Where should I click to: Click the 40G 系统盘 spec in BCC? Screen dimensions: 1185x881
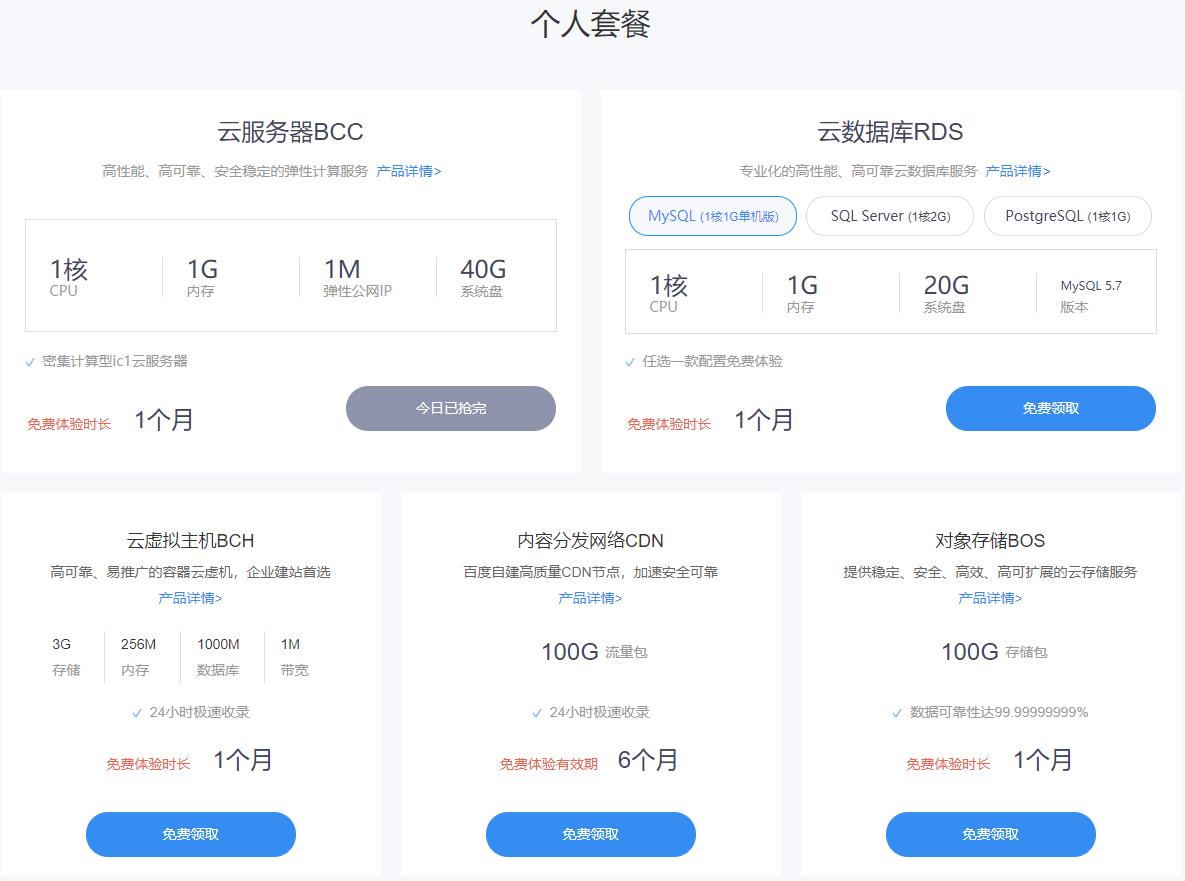483,277
